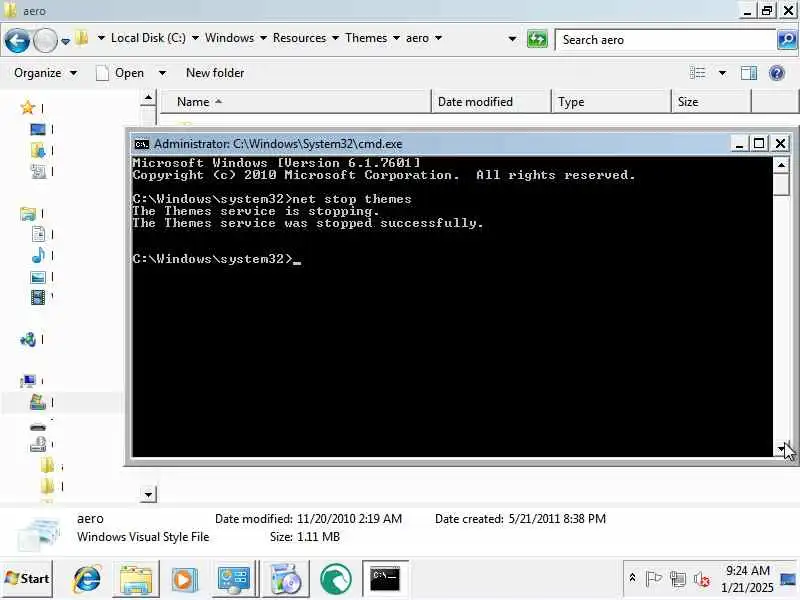Viewport: 800px width, 600px height.
Task: Select Local Disk (C:) in the breadcrumb
Action: point(148,38)
